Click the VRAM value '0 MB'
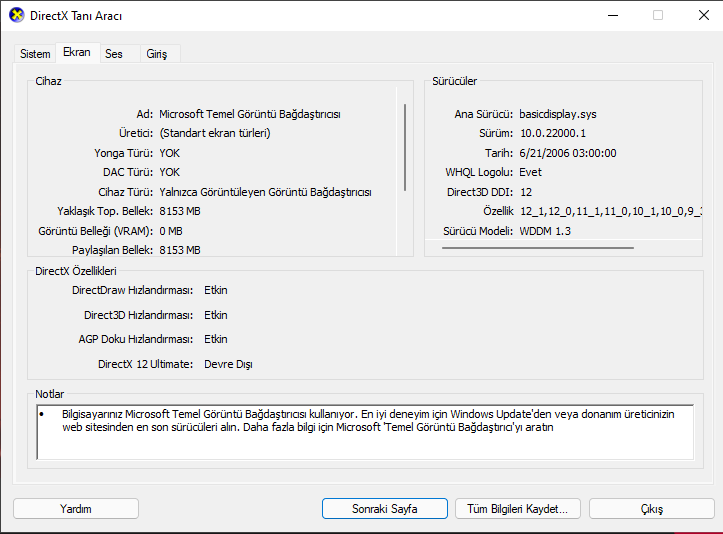Viewport: 723px width, 534px height. (171, 231)
